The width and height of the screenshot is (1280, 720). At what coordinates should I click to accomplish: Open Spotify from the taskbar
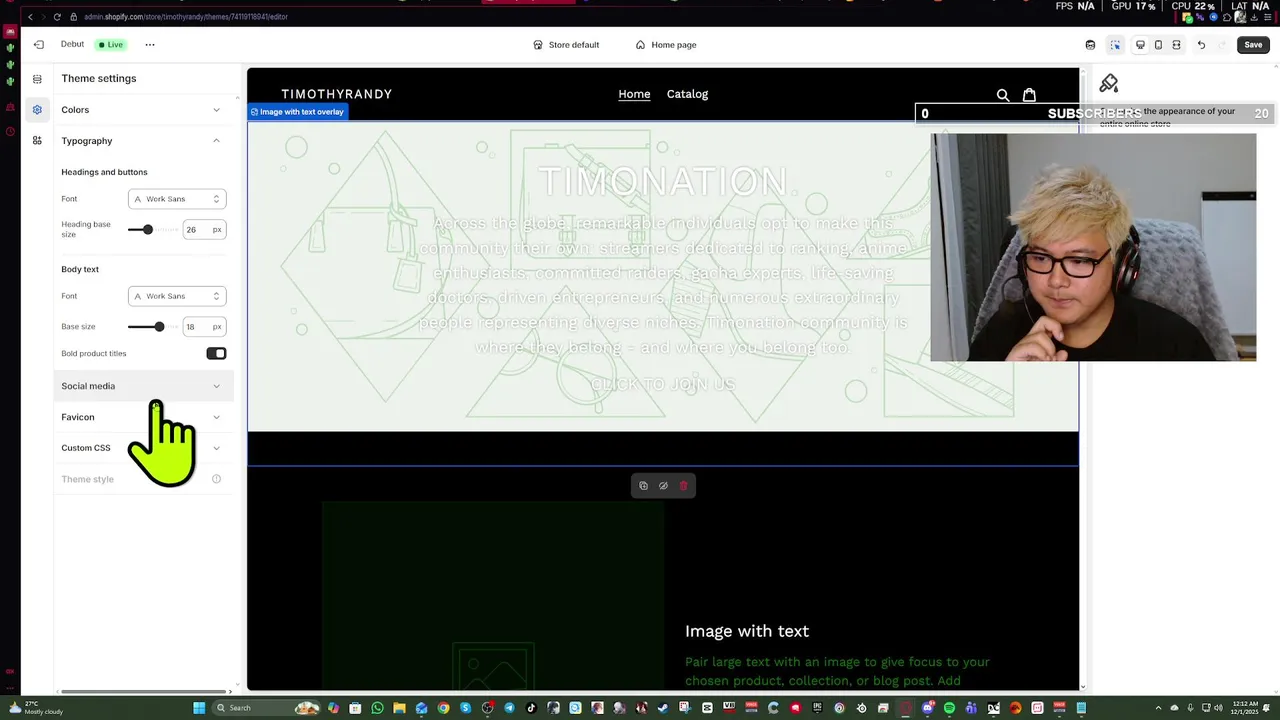pyautogui.click(x=949, y=708)
